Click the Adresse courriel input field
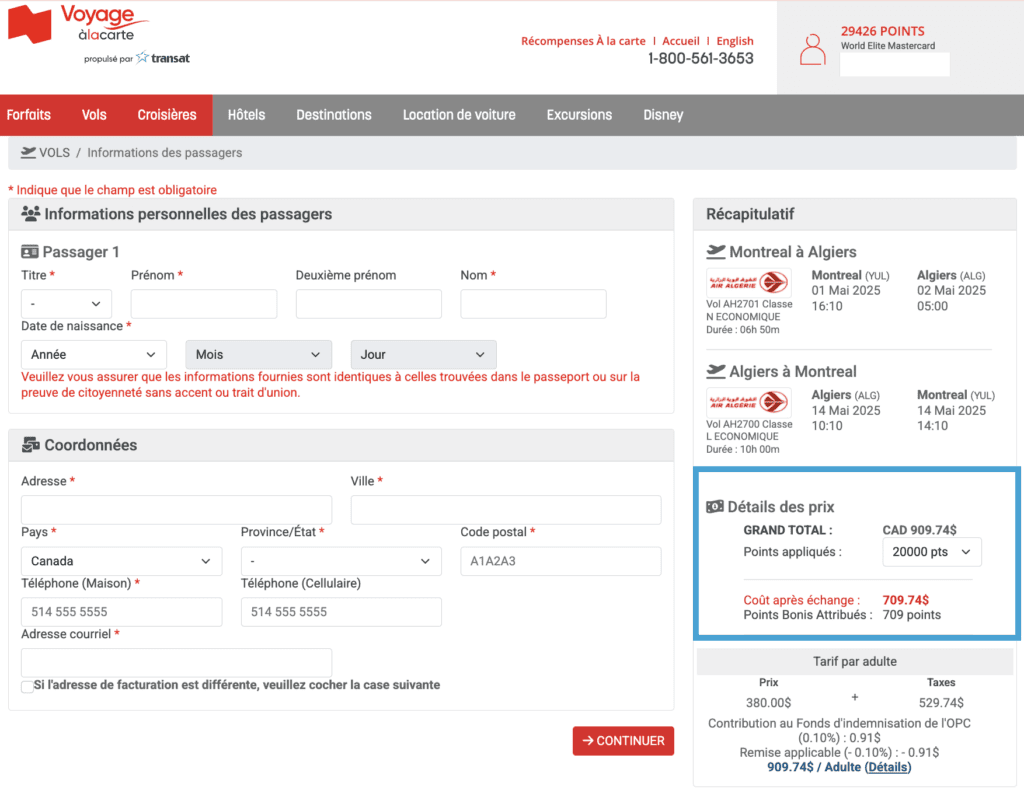 pyautogui.click(x=176, y=663)
